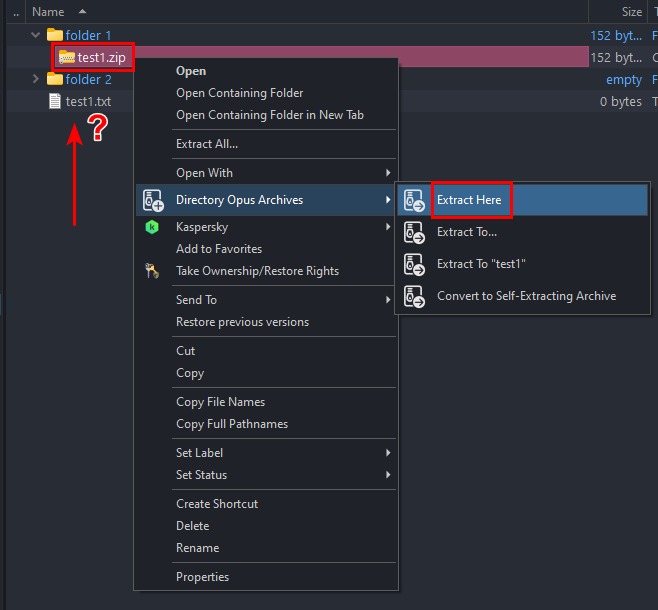Screen dimensions: 658x610
Task: Click the test1.zip archive file icon
Action: coord(67,57)
